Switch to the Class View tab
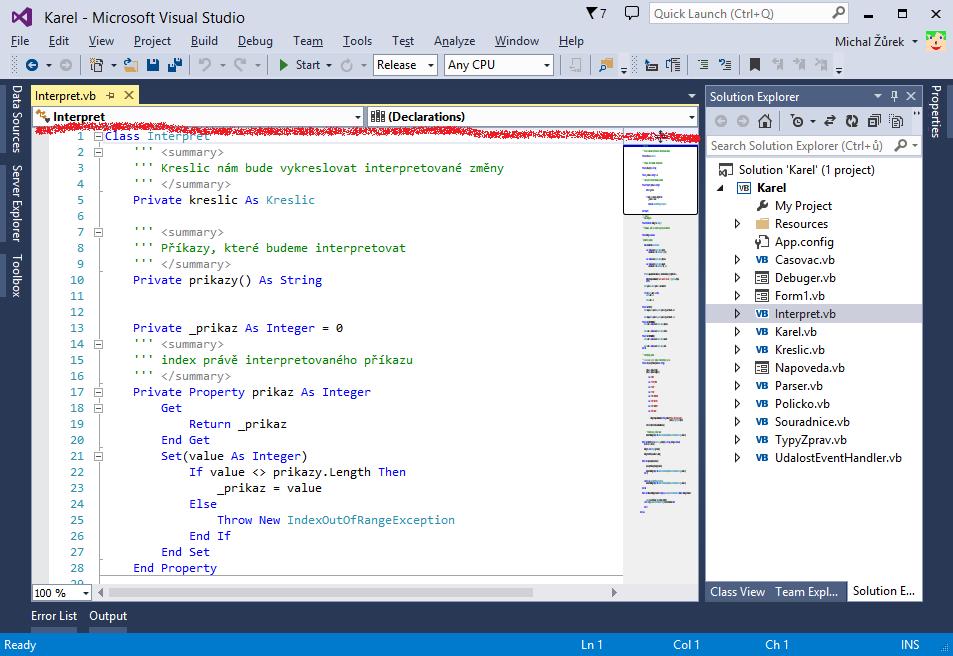The width and height of the screenshot is (953, 656). click(x=737, y=591)
